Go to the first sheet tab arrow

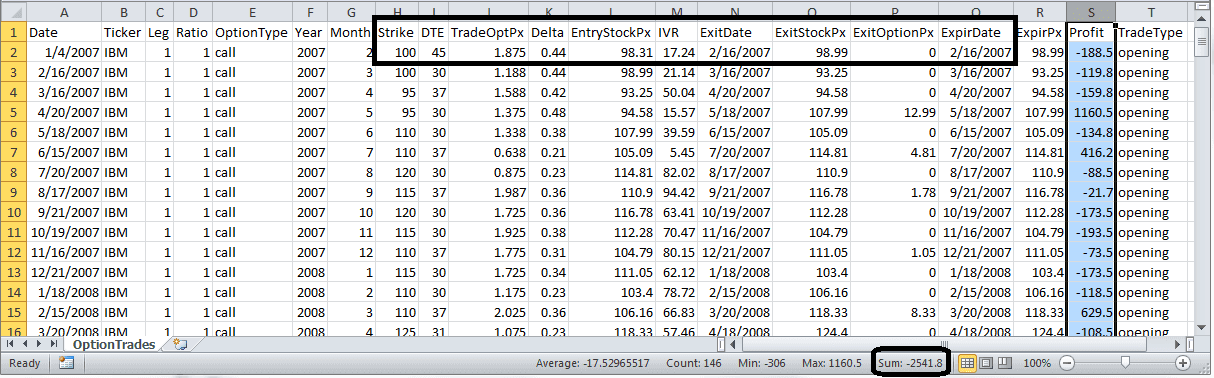click(x=11, y=343)
